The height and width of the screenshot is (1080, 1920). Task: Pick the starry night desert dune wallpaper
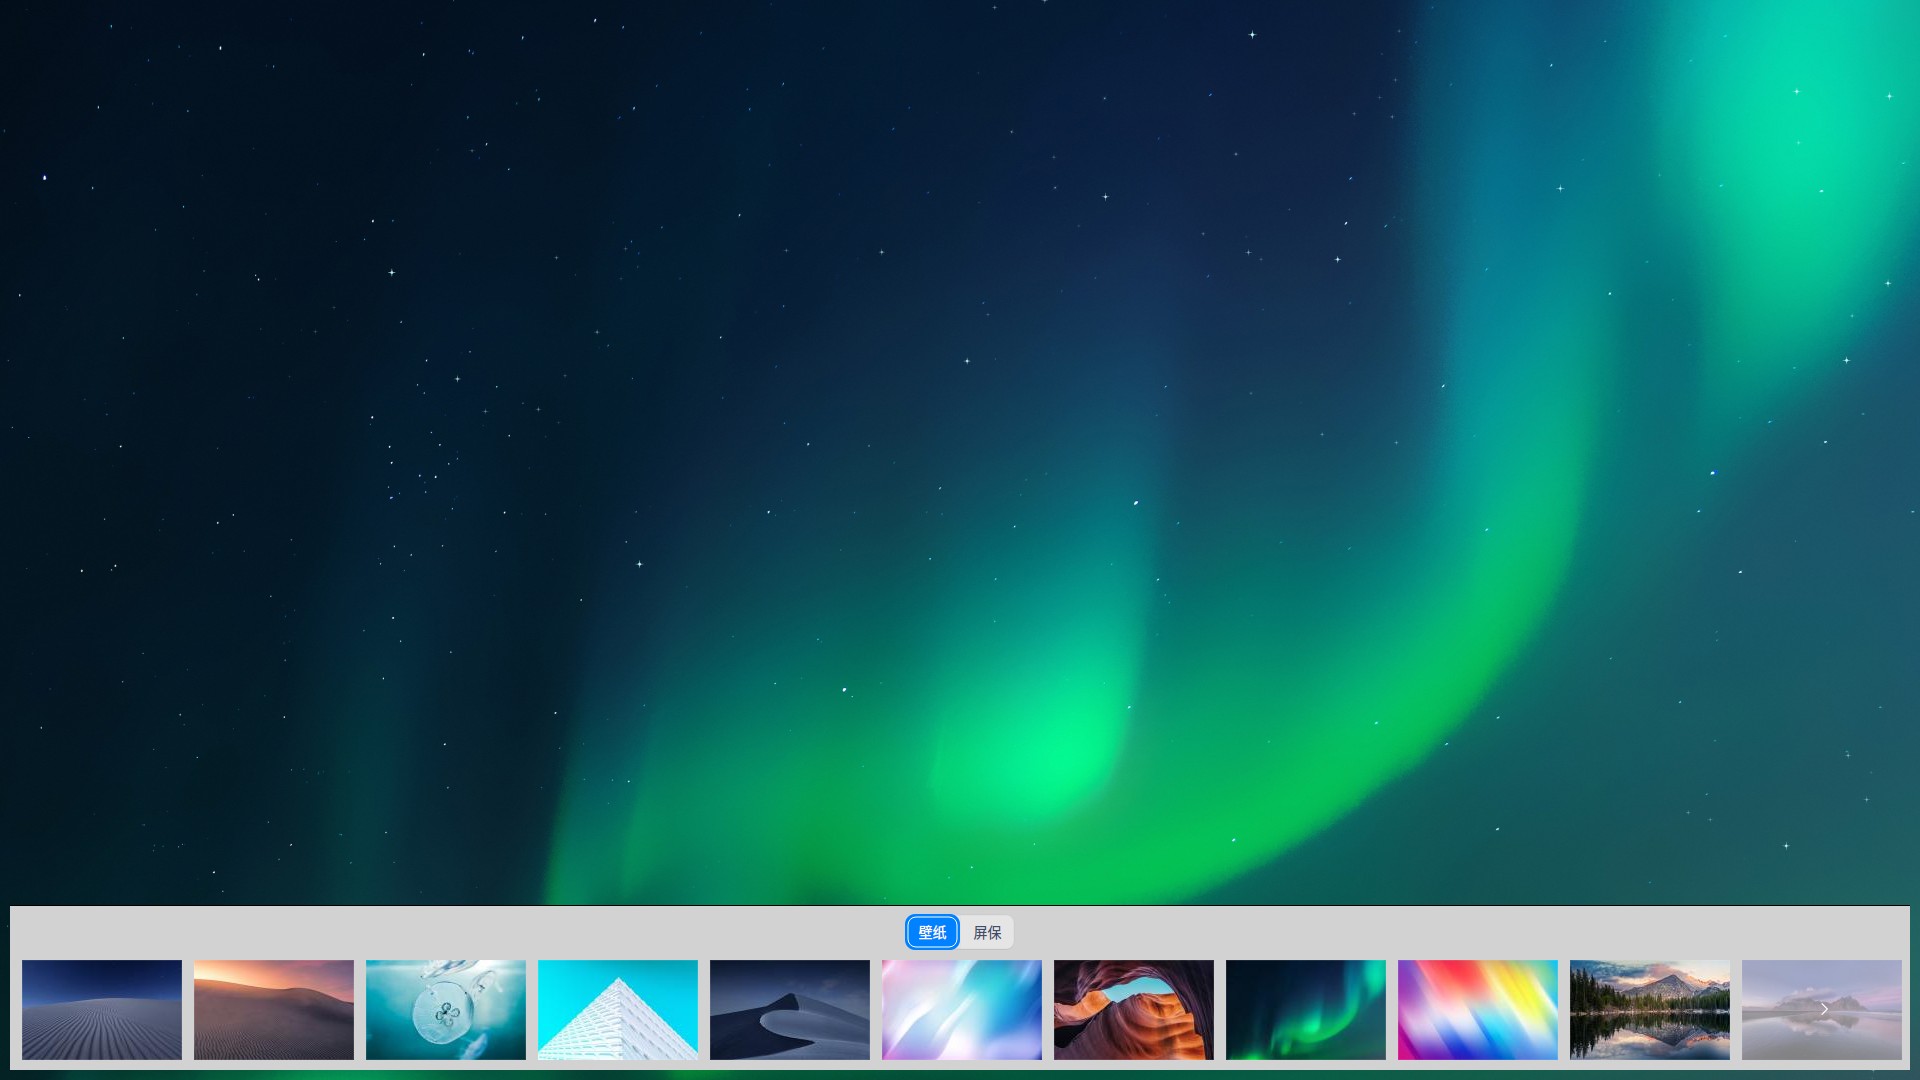102,1009
